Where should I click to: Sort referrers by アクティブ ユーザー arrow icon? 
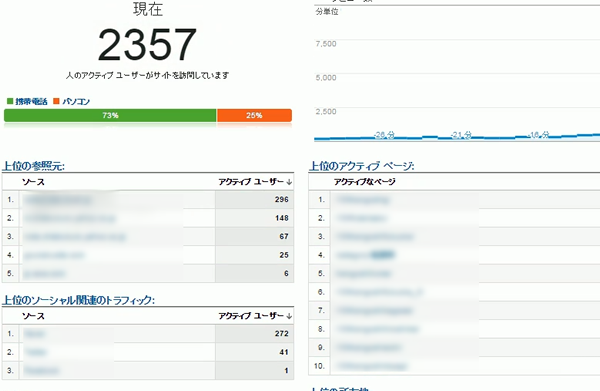(x=289, y=182)
